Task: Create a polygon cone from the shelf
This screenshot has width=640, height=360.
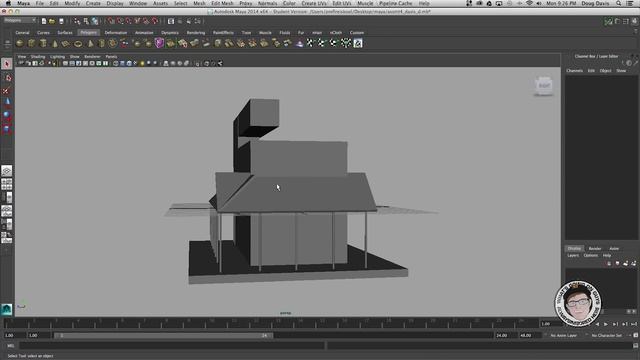Action: [x=55, y=43]
